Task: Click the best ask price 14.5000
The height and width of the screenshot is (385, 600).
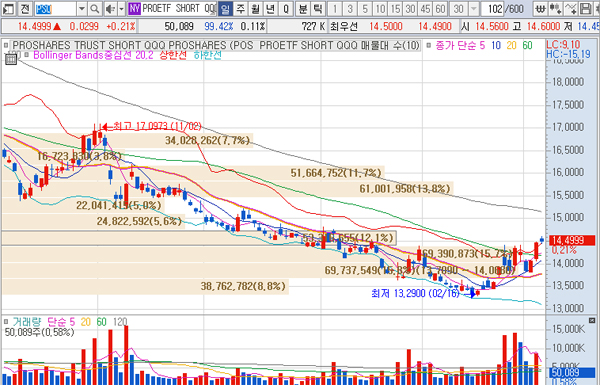Action: tap(386, 26)
